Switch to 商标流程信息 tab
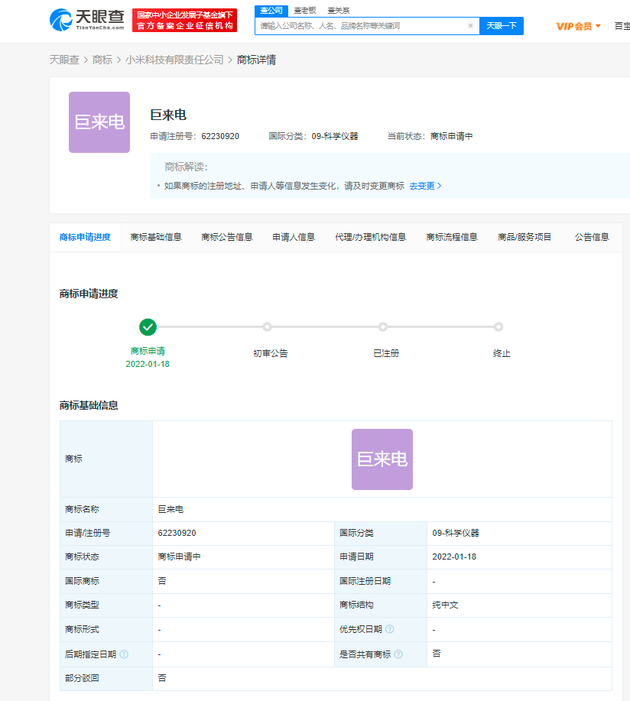 (452, 237)
